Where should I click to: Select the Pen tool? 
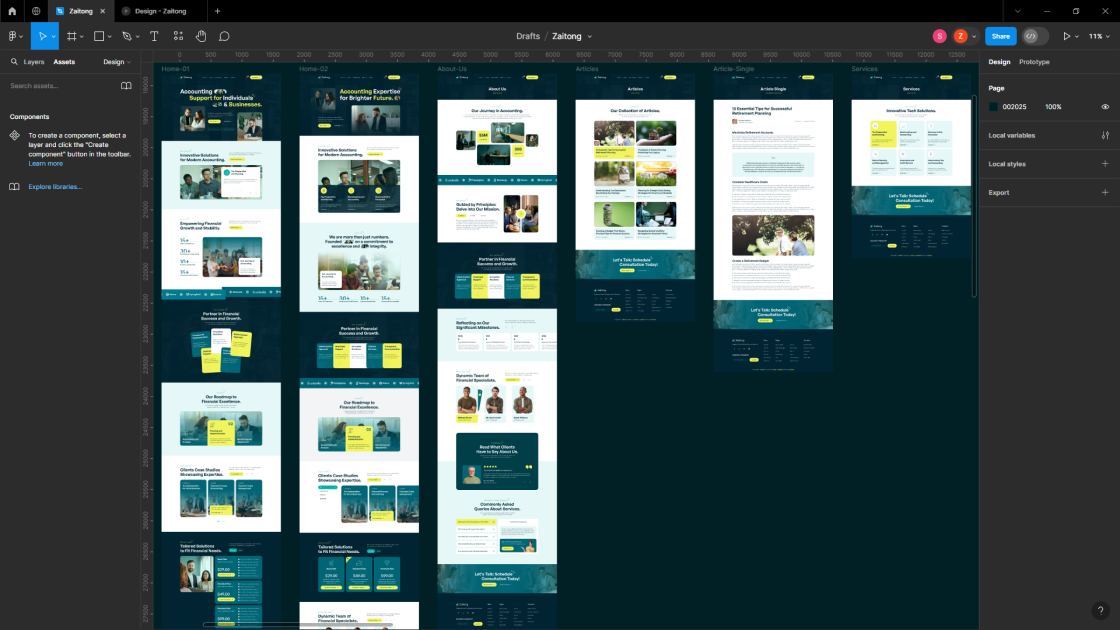[x=127, y=36]
